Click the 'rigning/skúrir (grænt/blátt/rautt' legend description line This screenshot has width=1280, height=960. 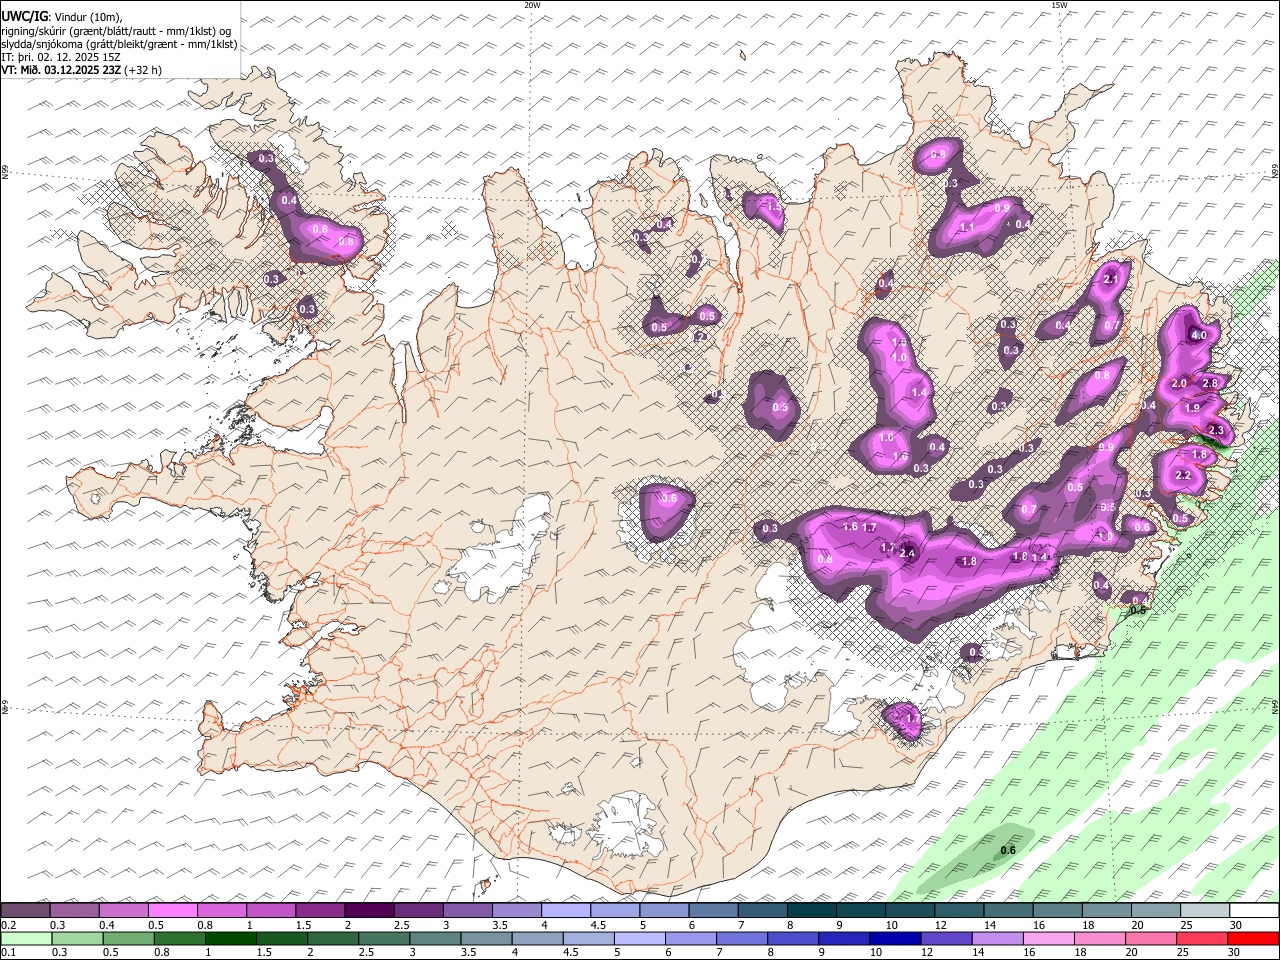[x=118, y=31]
